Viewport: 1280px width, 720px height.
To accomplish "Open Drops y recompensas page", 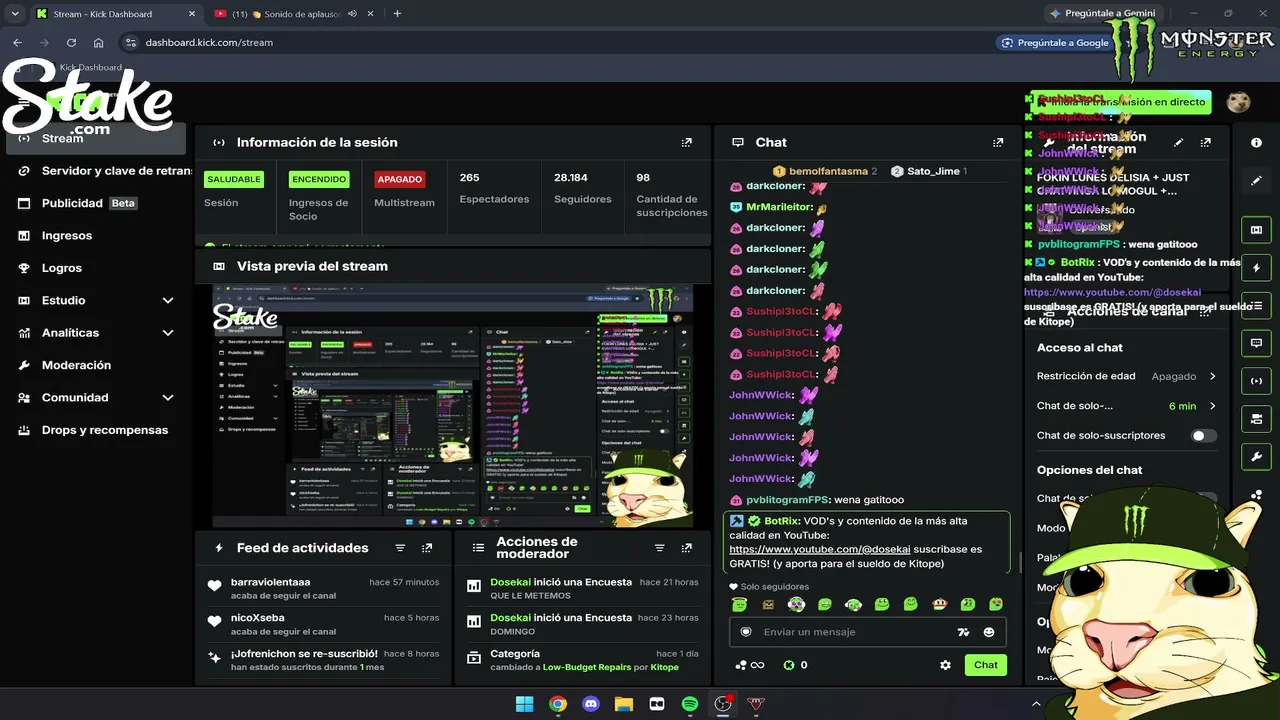I will point(105,430).
